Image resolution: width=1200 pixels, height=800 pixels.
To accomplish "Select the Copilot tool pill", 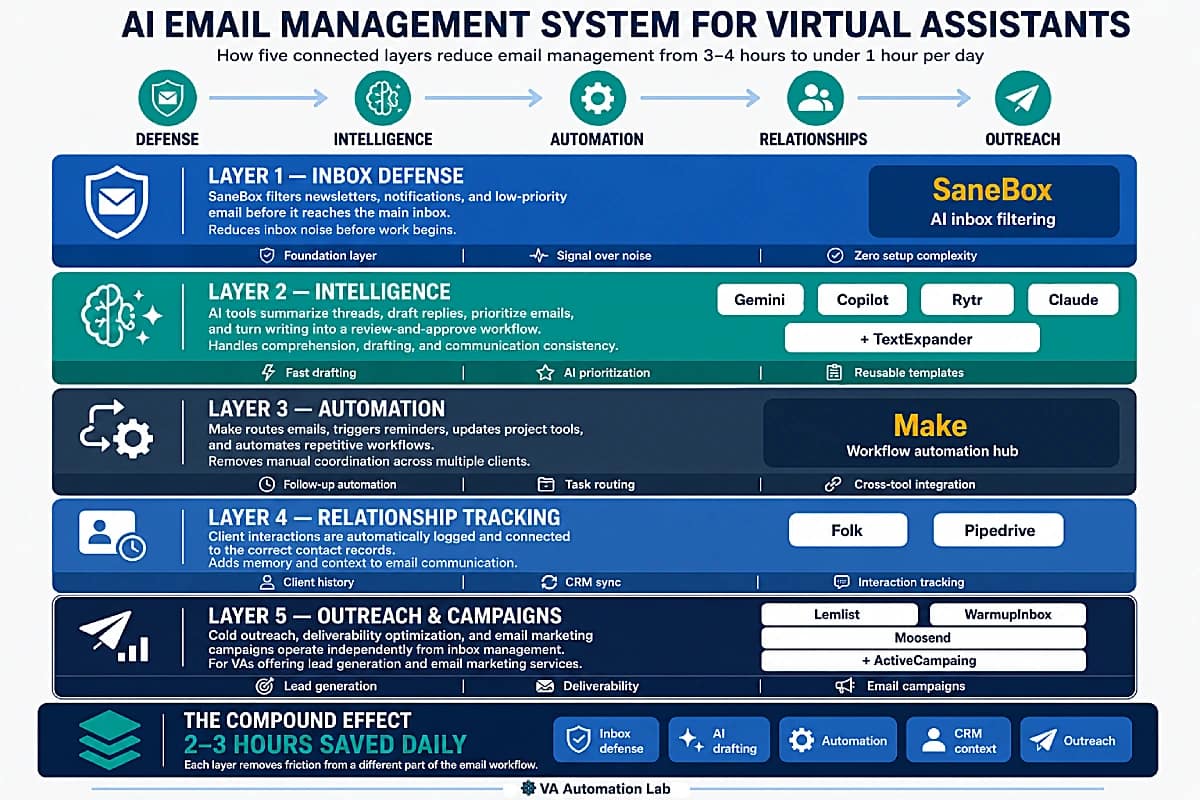I will click(861, 299).
